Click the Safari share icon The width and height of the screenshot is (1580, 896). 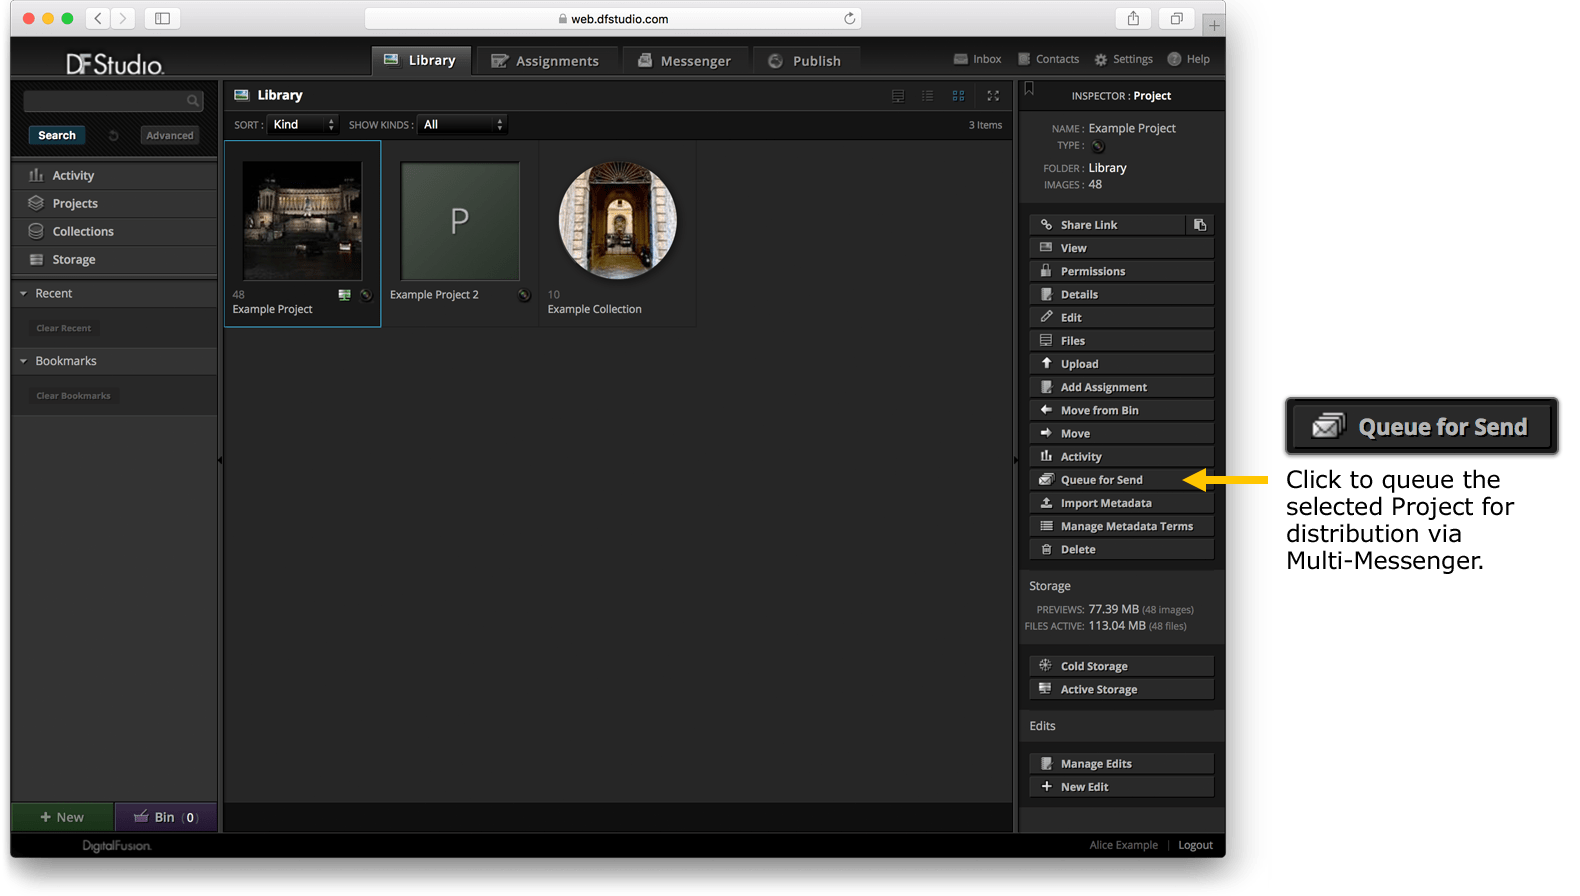(x=1133, y=18)
